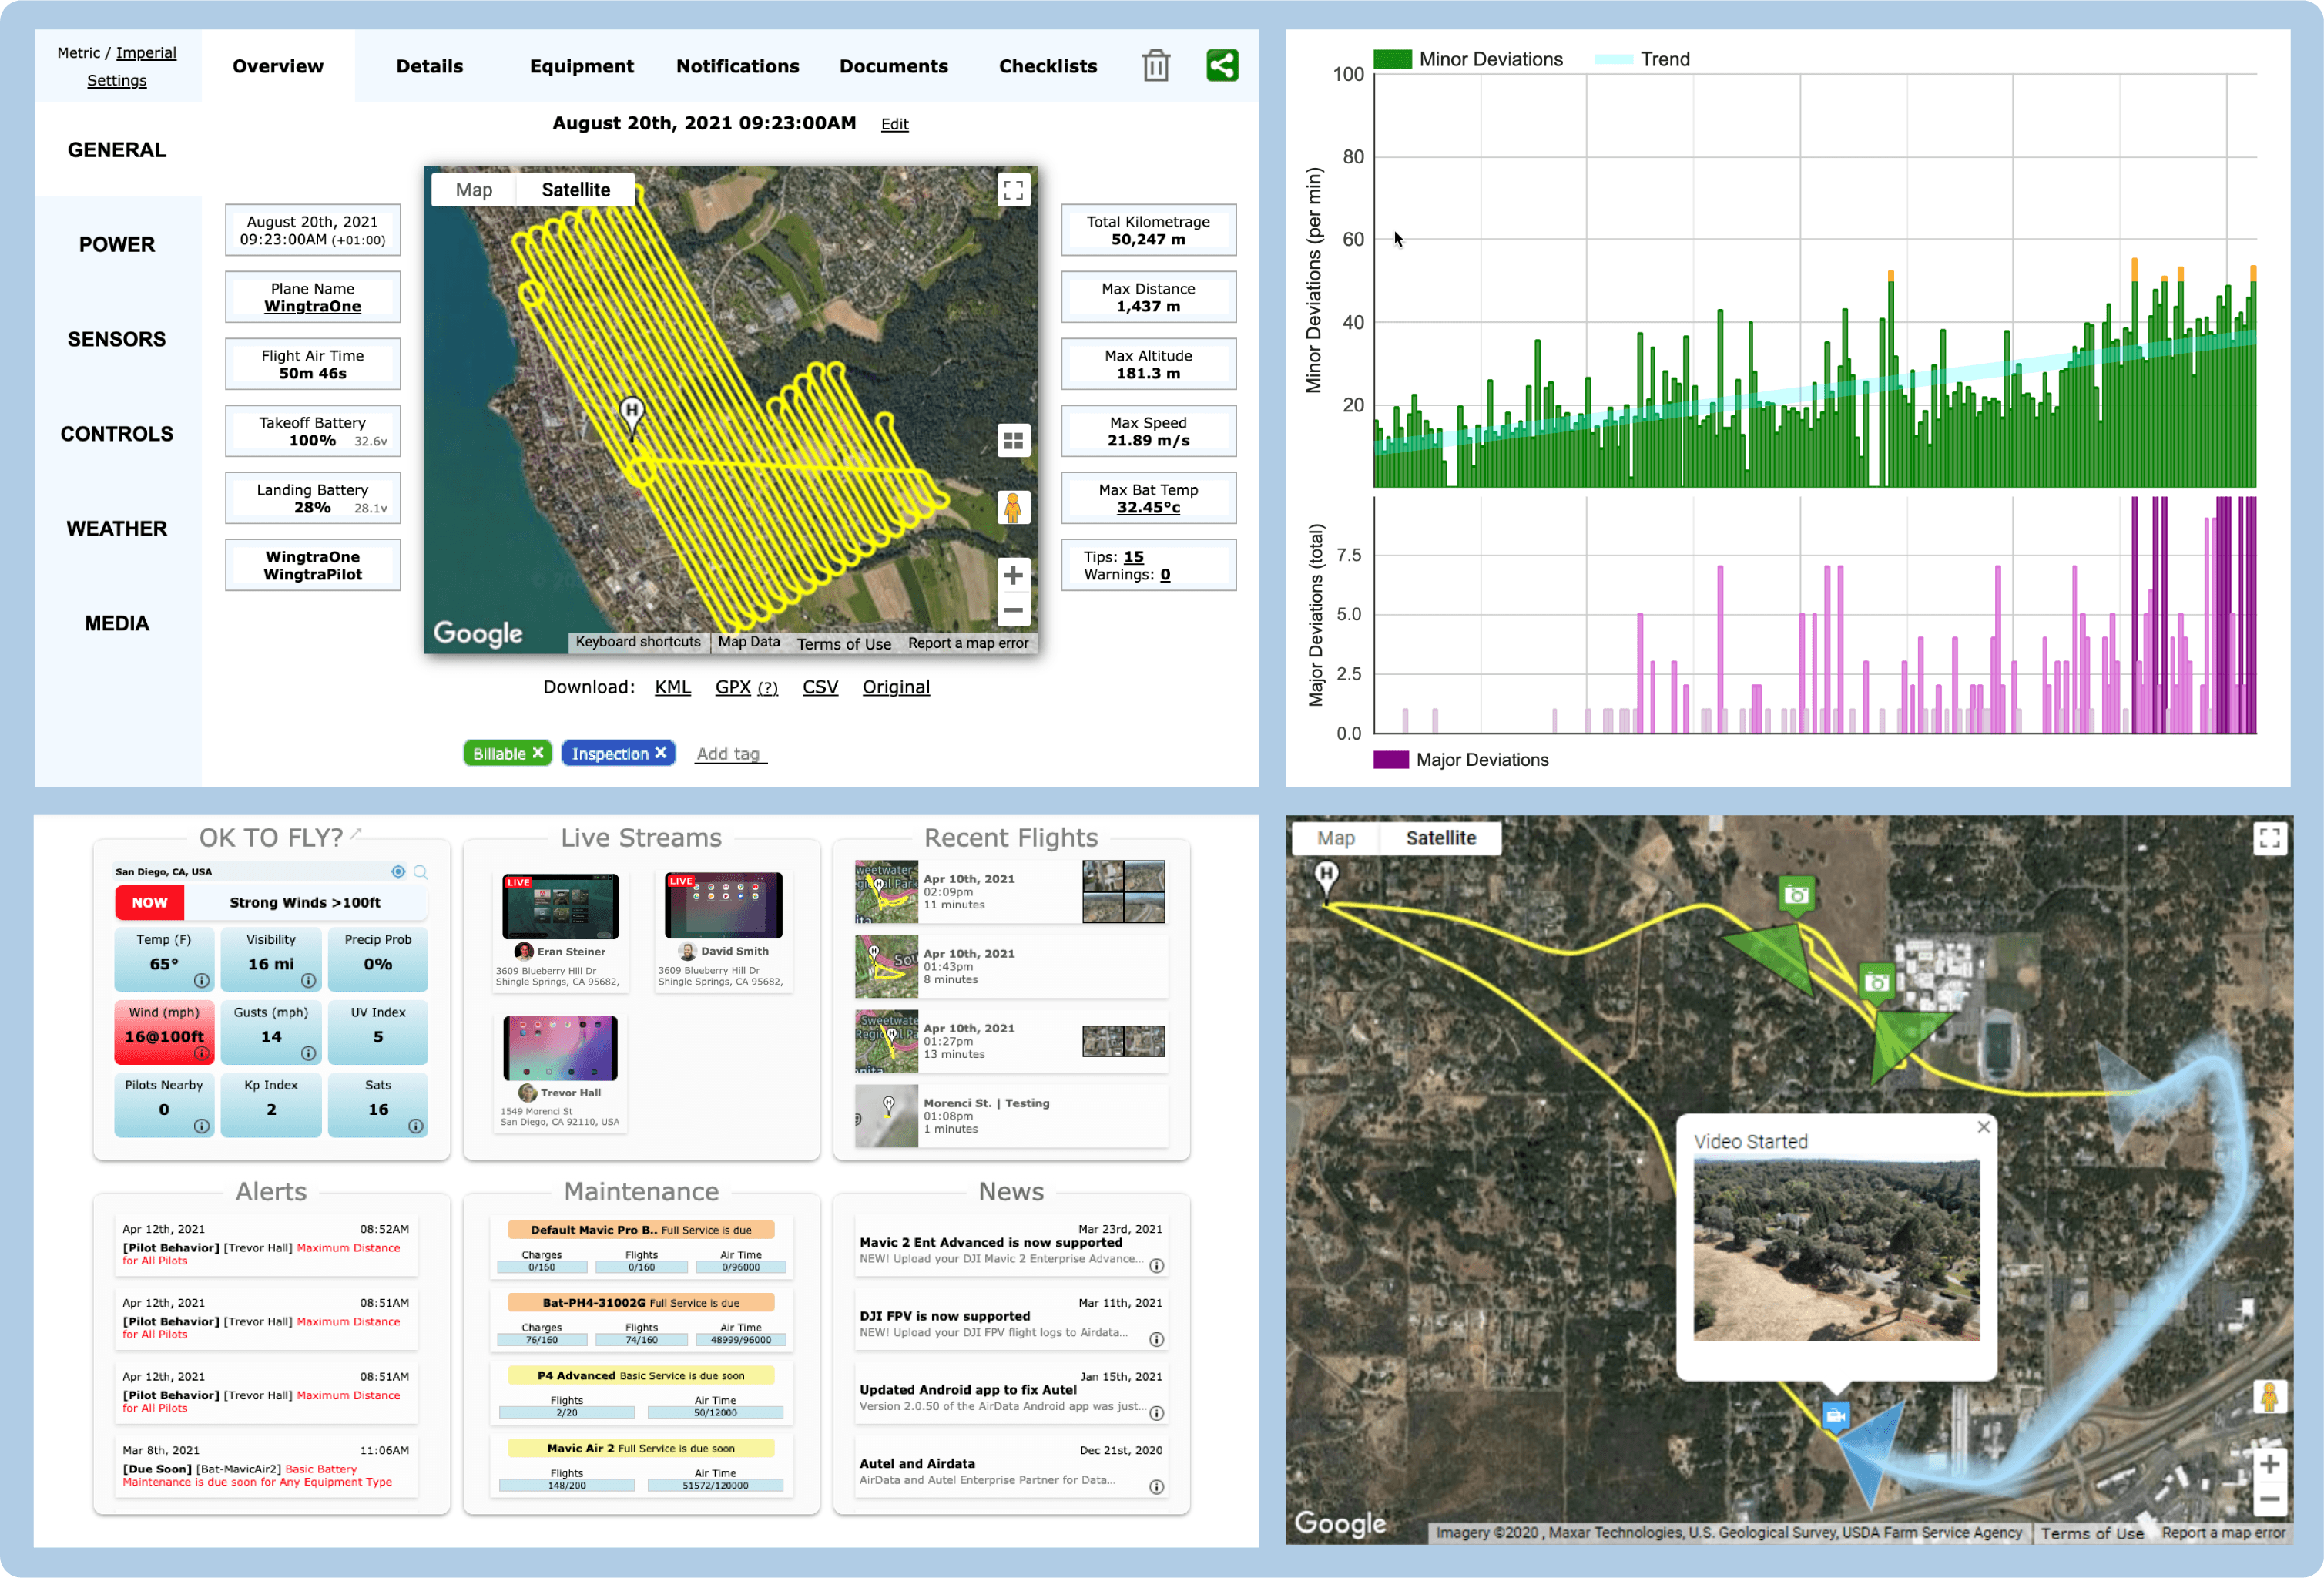Viewport: 2324px width, 1578px height.
Task: Select the WEATHER sidebar section
Action: click(x=117, y=528)
